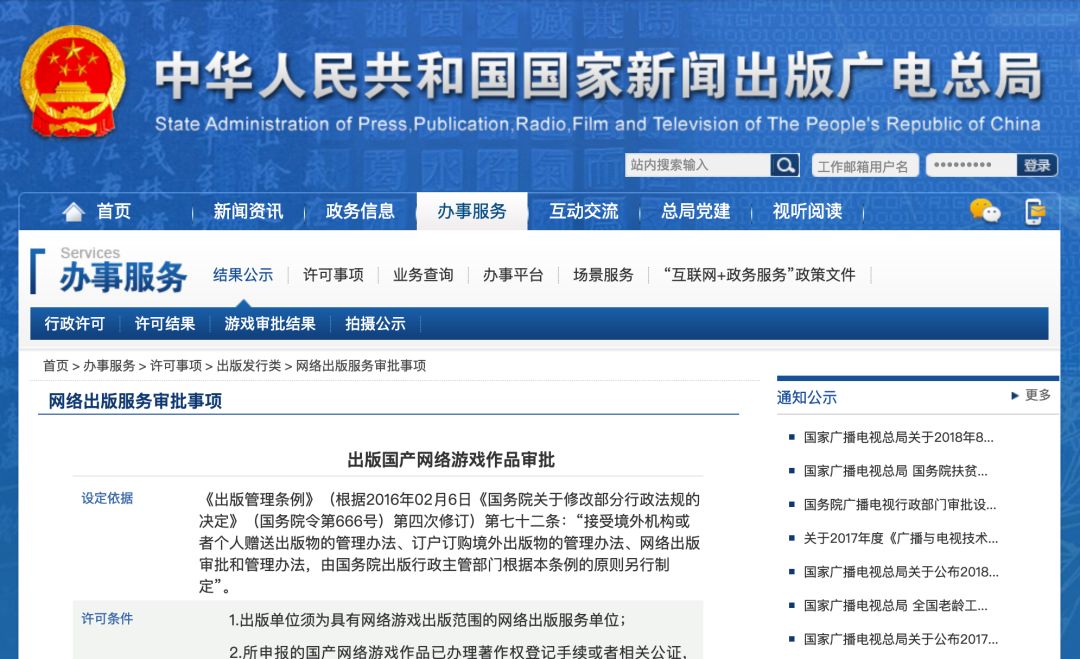Open 拍摄公示 in blue bar
This screenshot has height=659, width=1080.
coord(375,324)
